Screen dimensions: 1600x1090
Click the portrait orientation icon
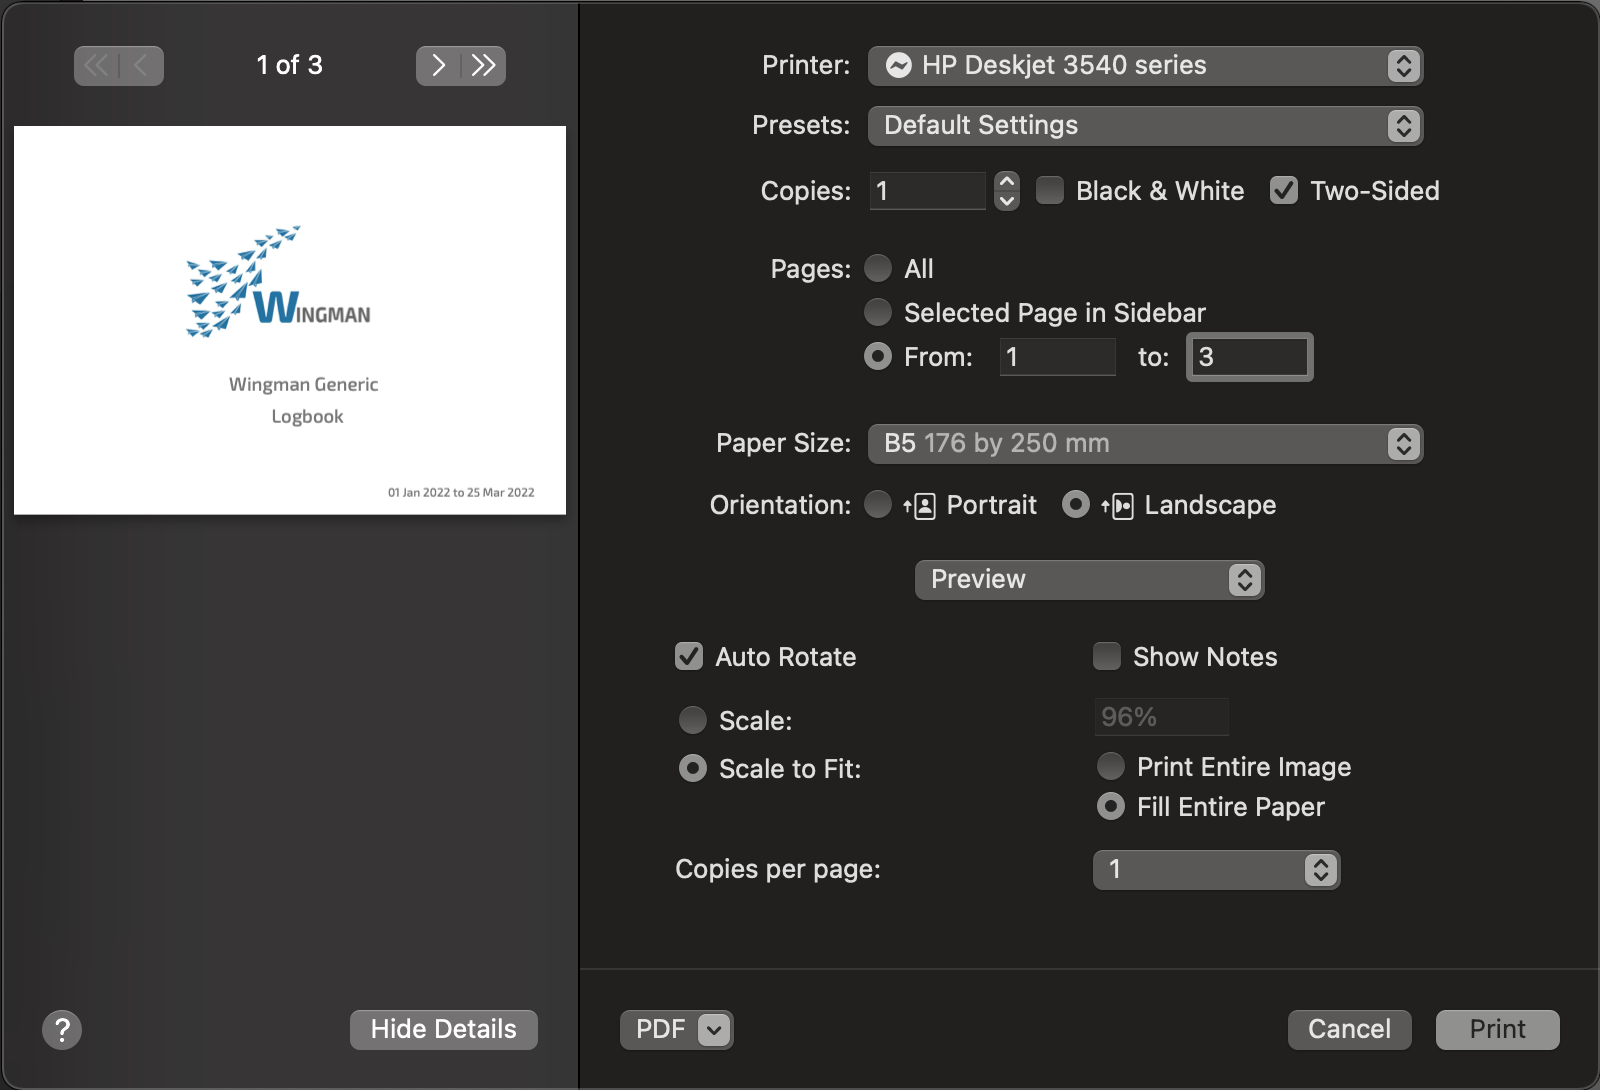coord(920,506)
